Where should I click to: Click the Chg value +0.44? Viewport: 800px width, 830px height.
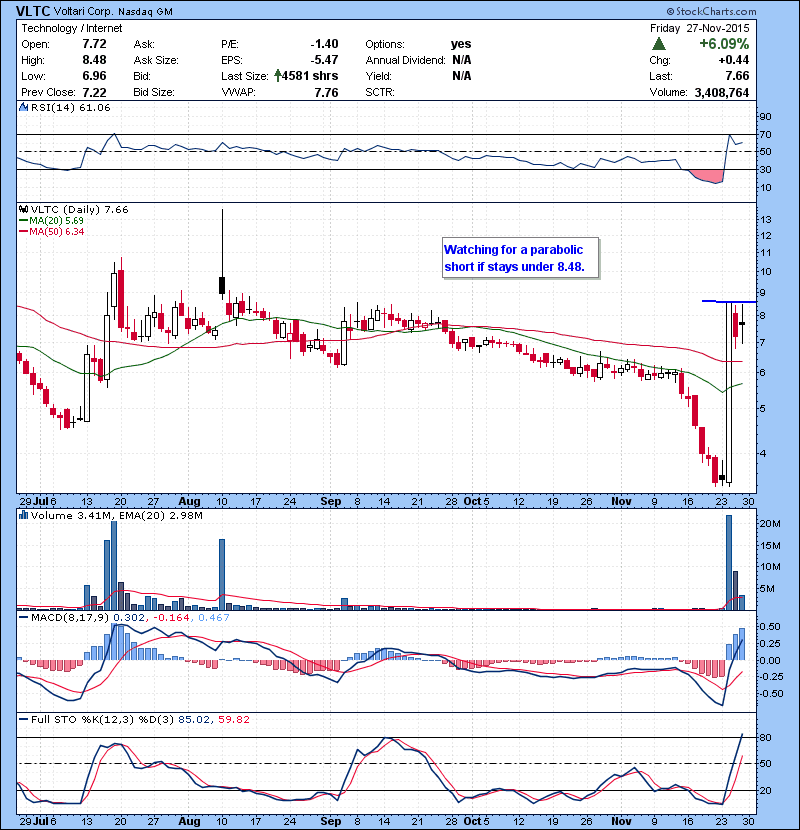click(734, 60)
